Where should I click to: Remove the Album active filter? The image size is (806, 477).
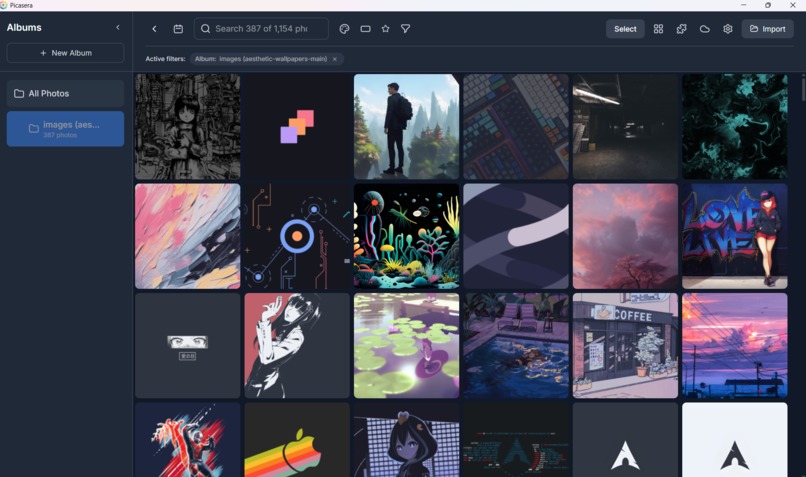335,59
